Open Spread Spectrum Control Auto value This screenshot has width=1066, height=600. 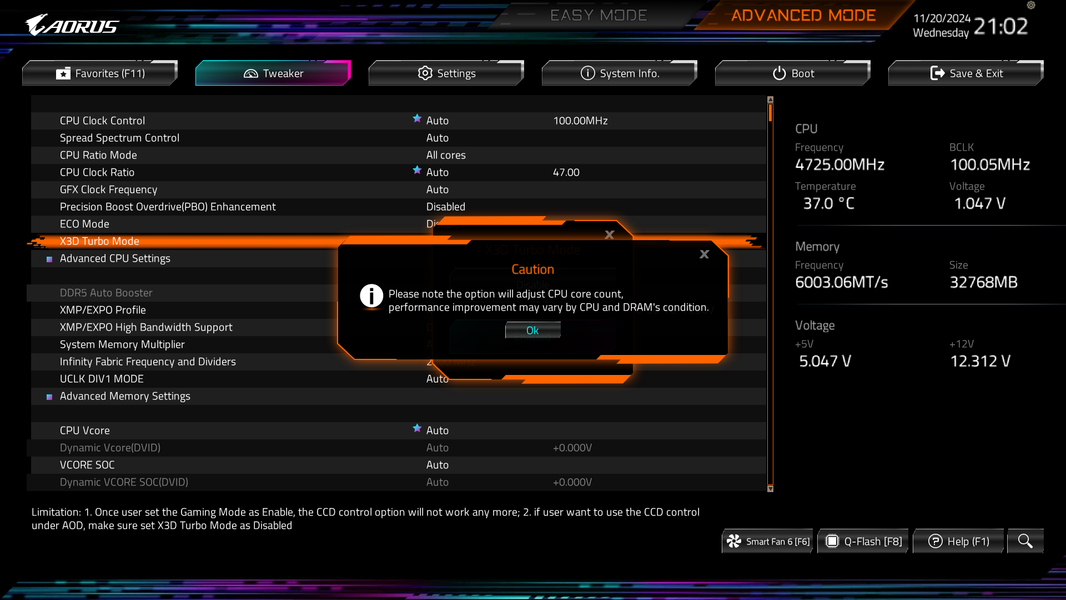(437, 138)
